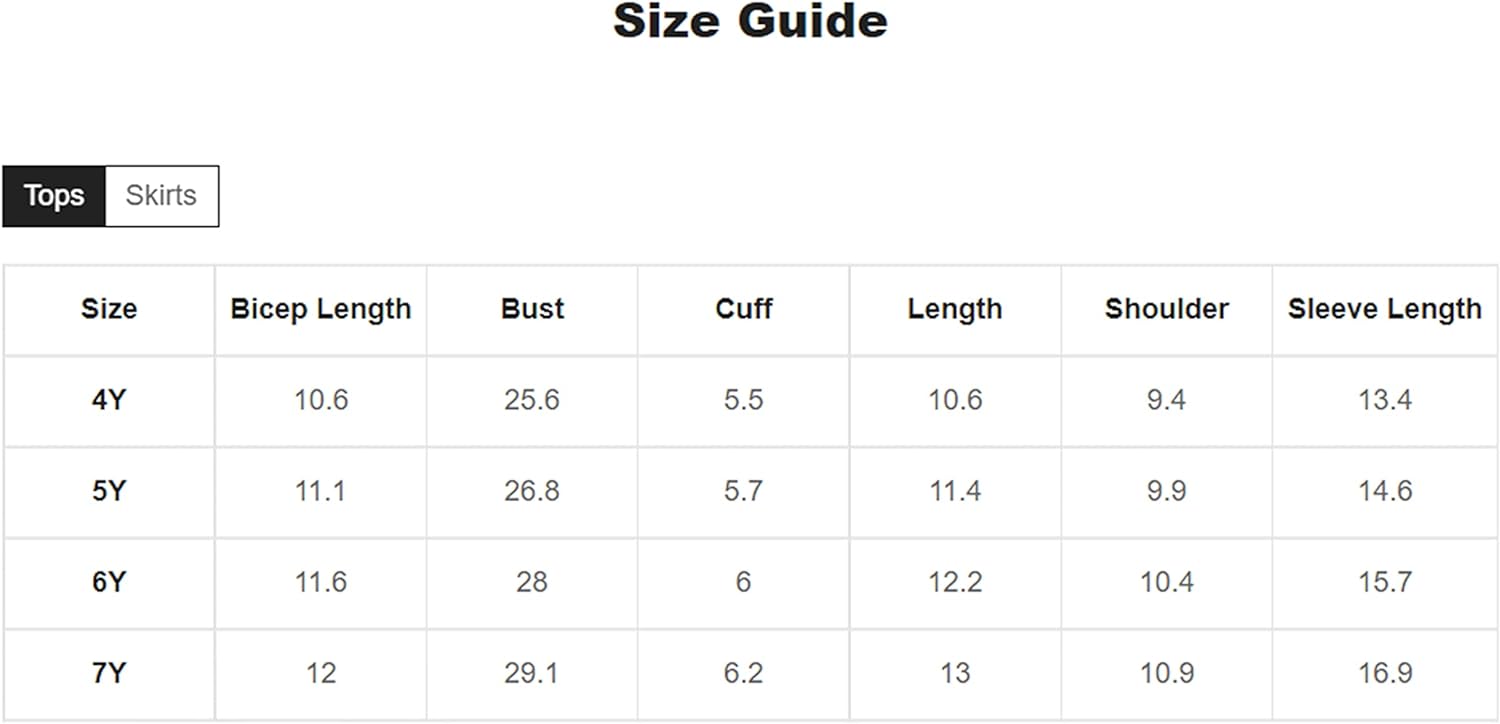Select the 6Y size row label
1500x724 pixels.
click(109, 582)
